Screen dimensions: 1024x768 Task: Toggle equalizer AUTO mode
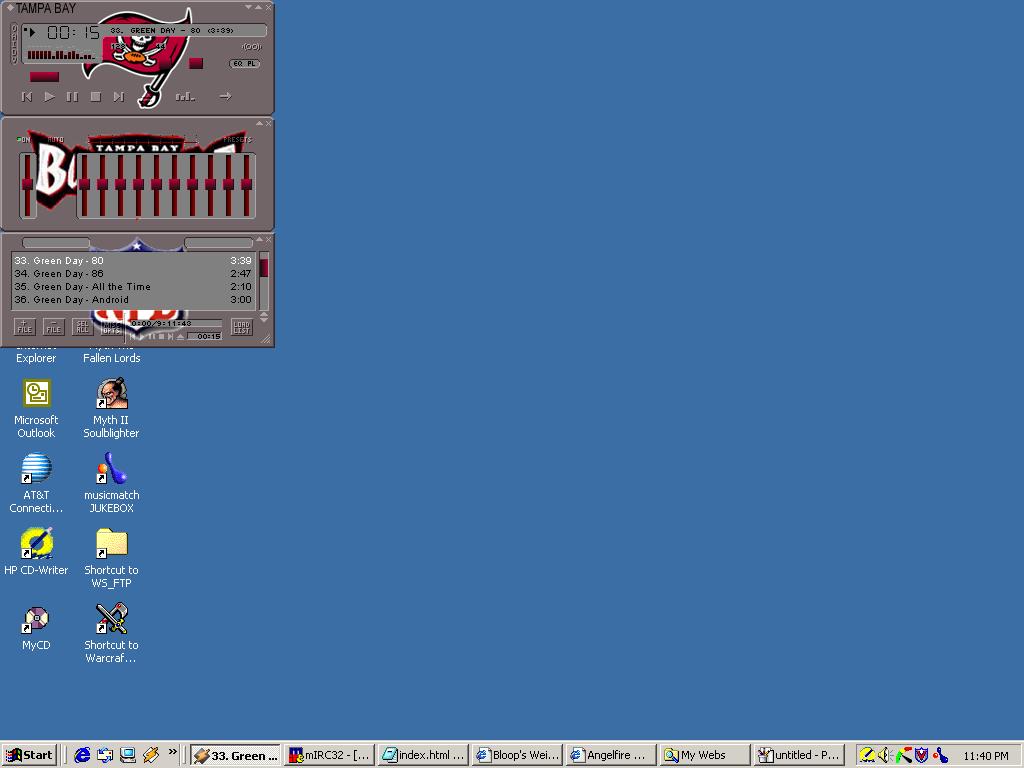[x=56, y=140]
